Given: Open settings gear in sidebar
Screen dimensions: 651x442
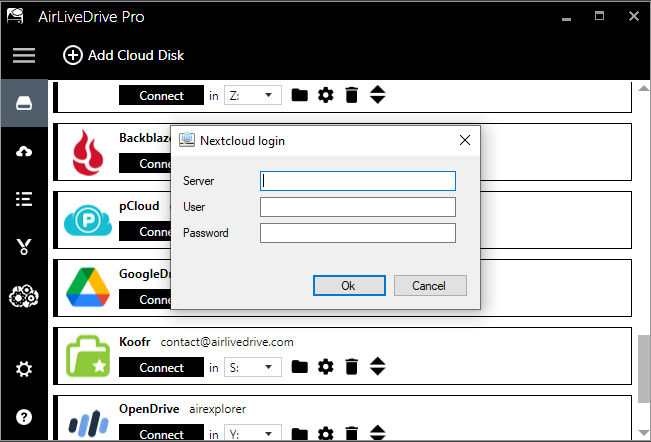Looking at the screenshot, I should coord(24,369).
